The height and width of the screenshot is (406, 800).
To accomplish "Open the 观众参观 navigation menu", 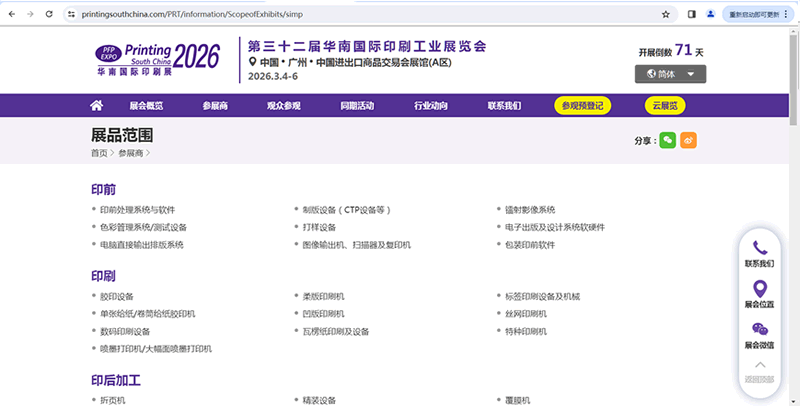I will tap(285, 106).
